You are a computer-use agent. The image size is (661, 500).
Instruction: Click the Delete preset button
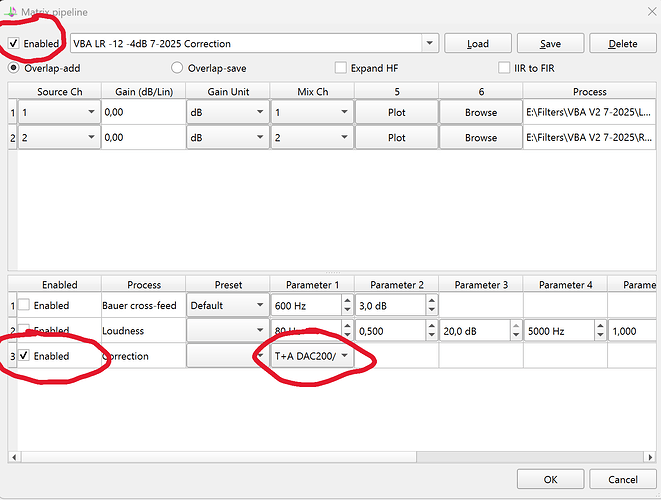[621, 44]
